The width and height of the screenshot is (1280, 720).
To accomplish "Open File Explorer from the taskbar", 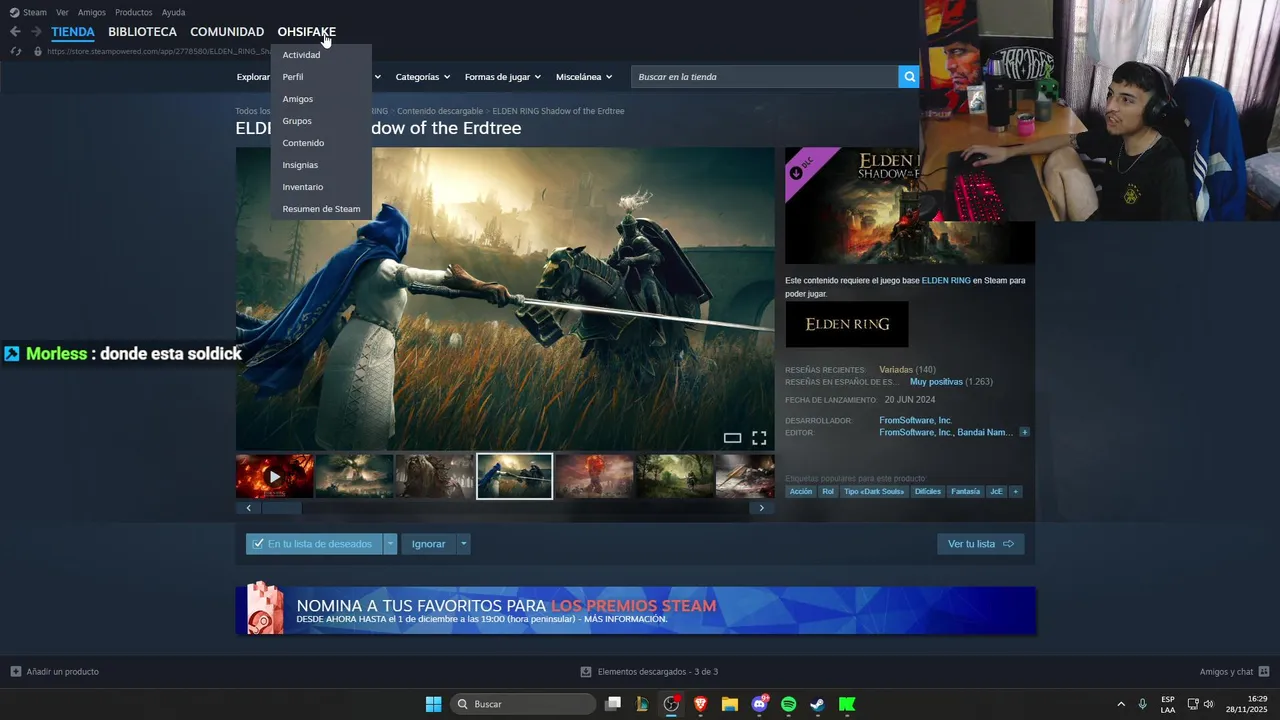I will (x=729, y=704).
